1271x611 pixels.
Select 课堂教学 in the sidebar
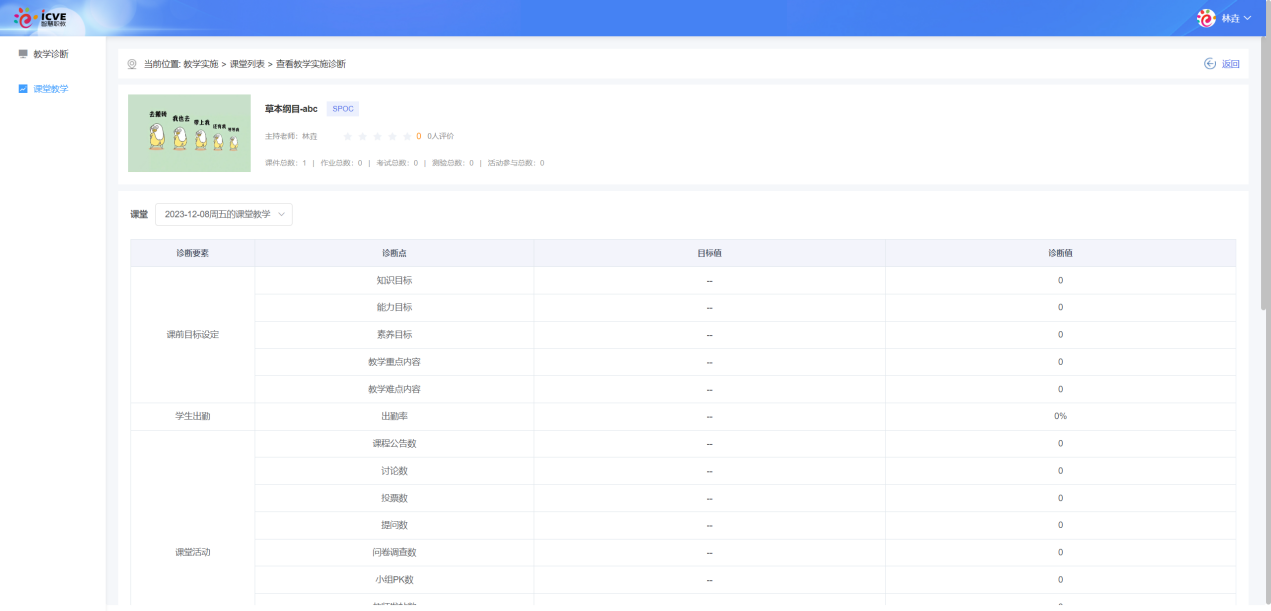click(x=51, y=89)
